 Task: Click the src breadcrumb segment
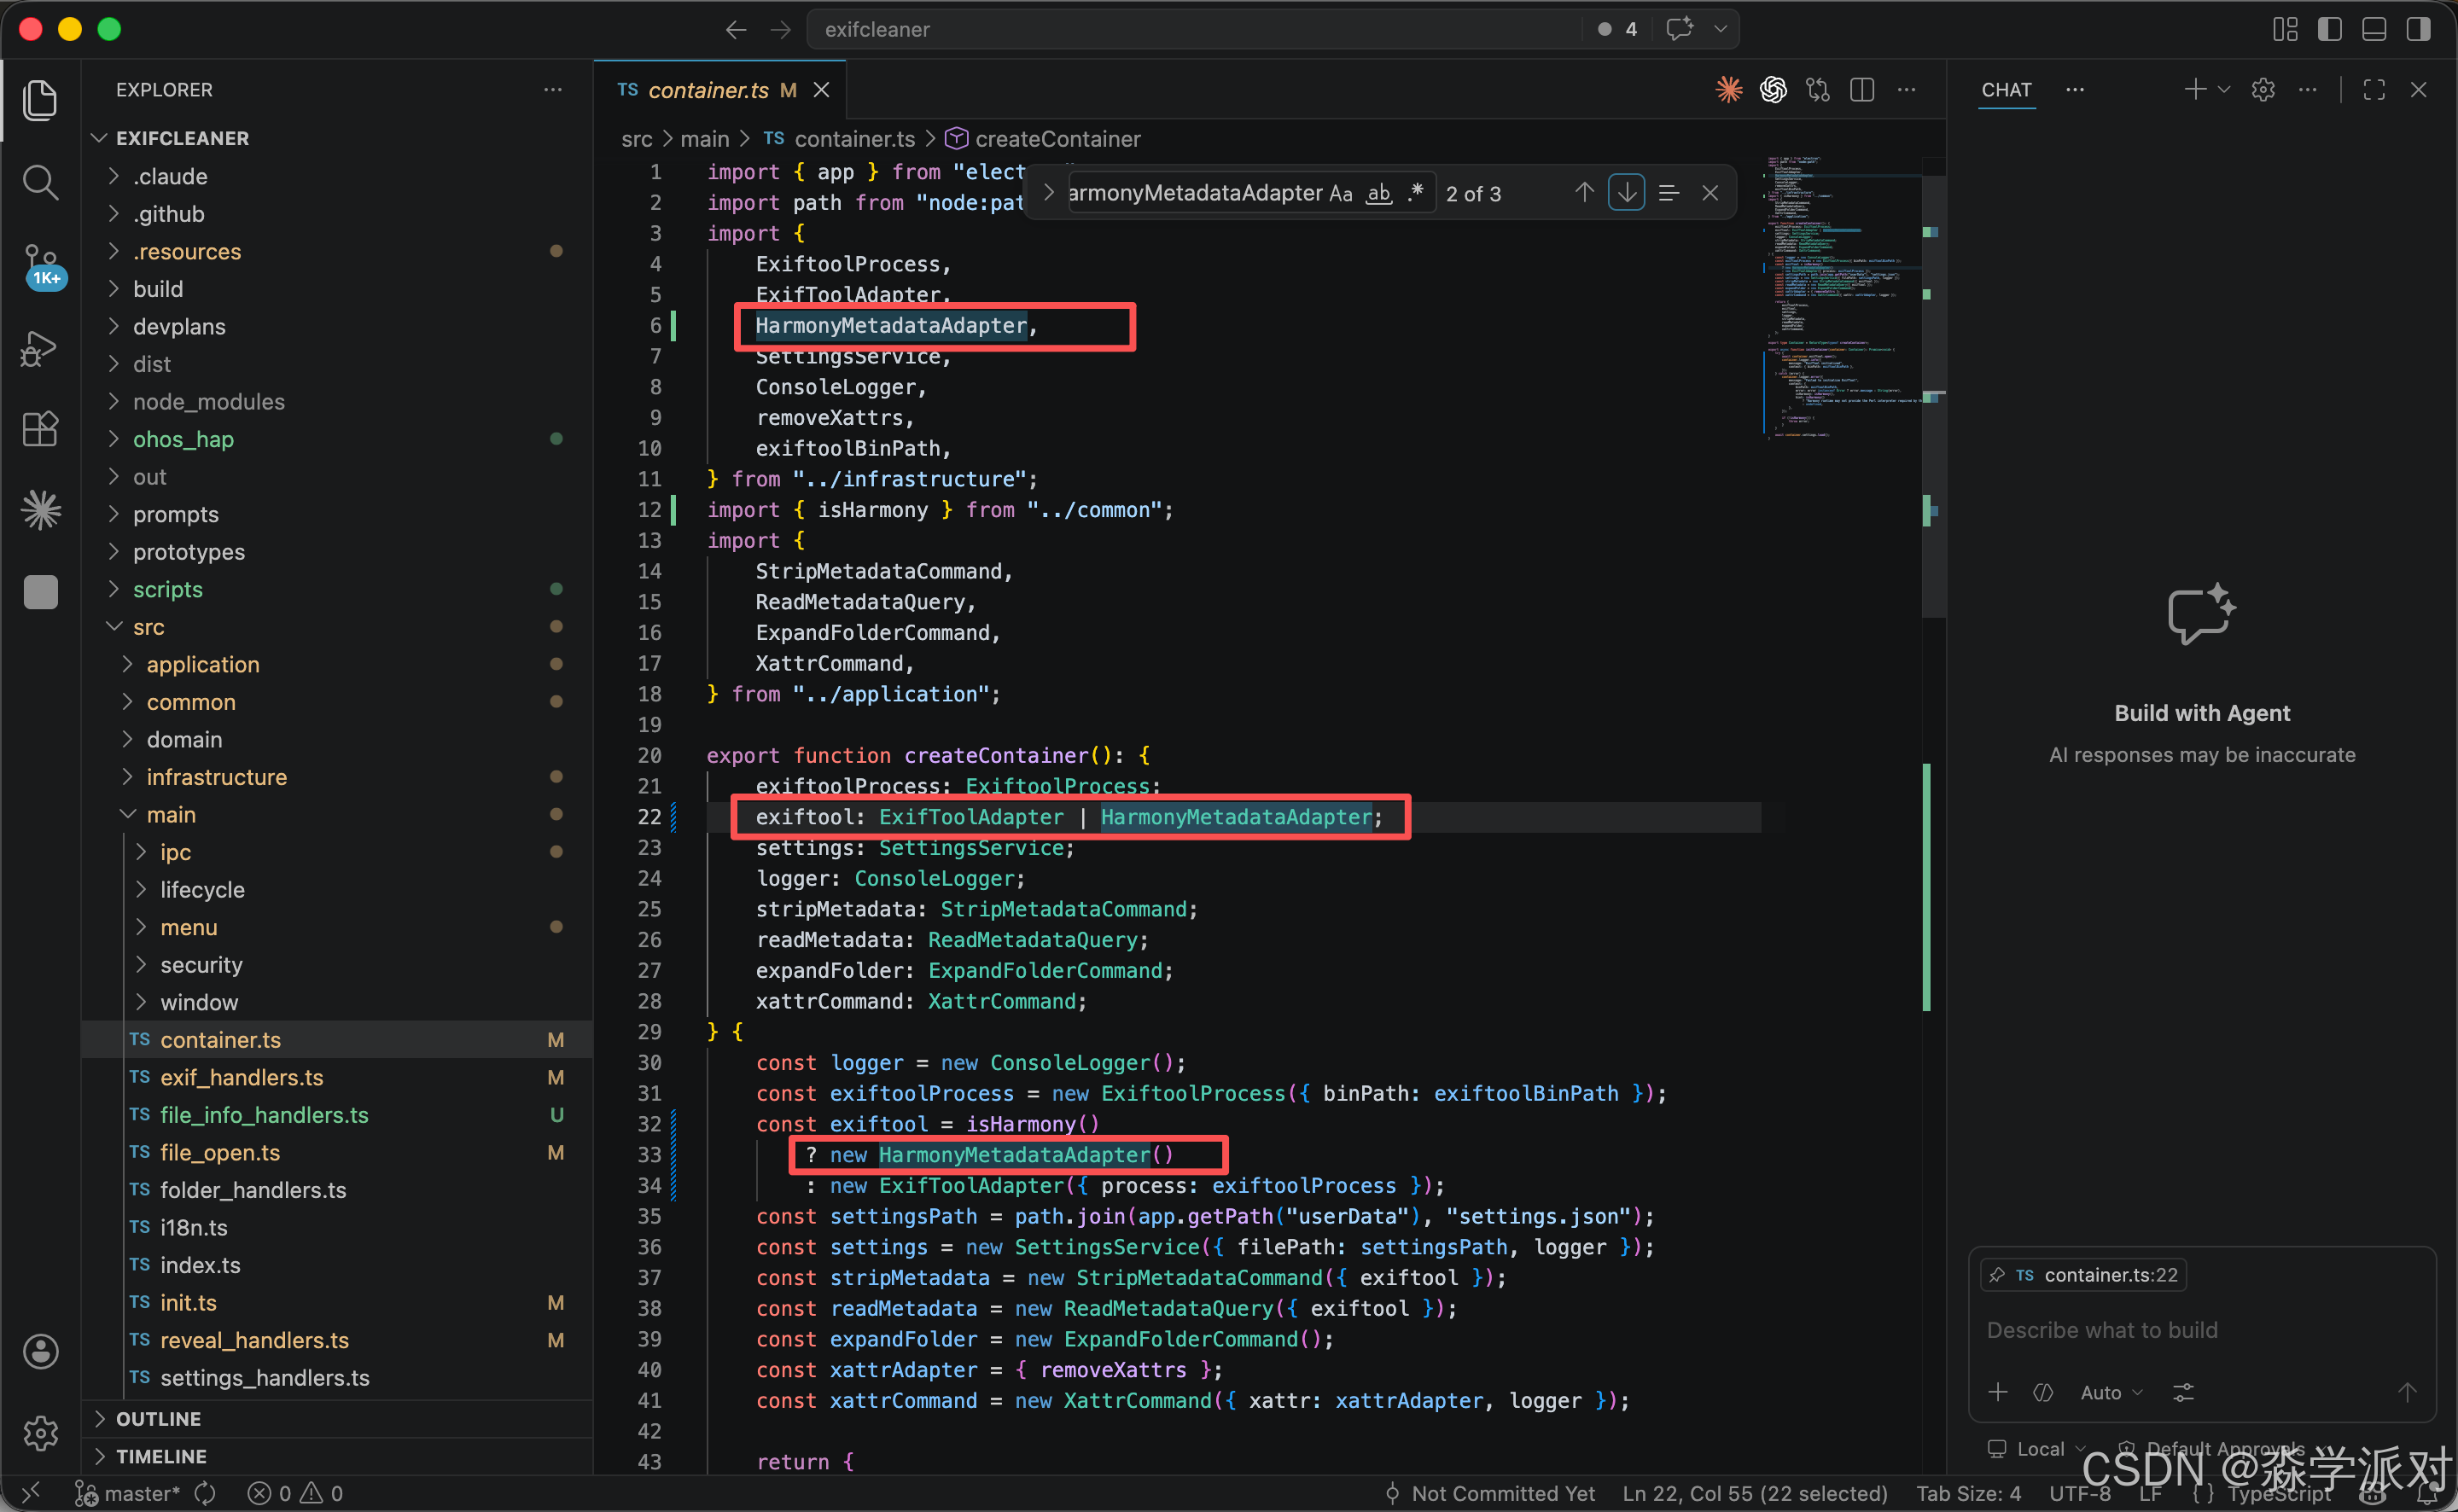637,139
